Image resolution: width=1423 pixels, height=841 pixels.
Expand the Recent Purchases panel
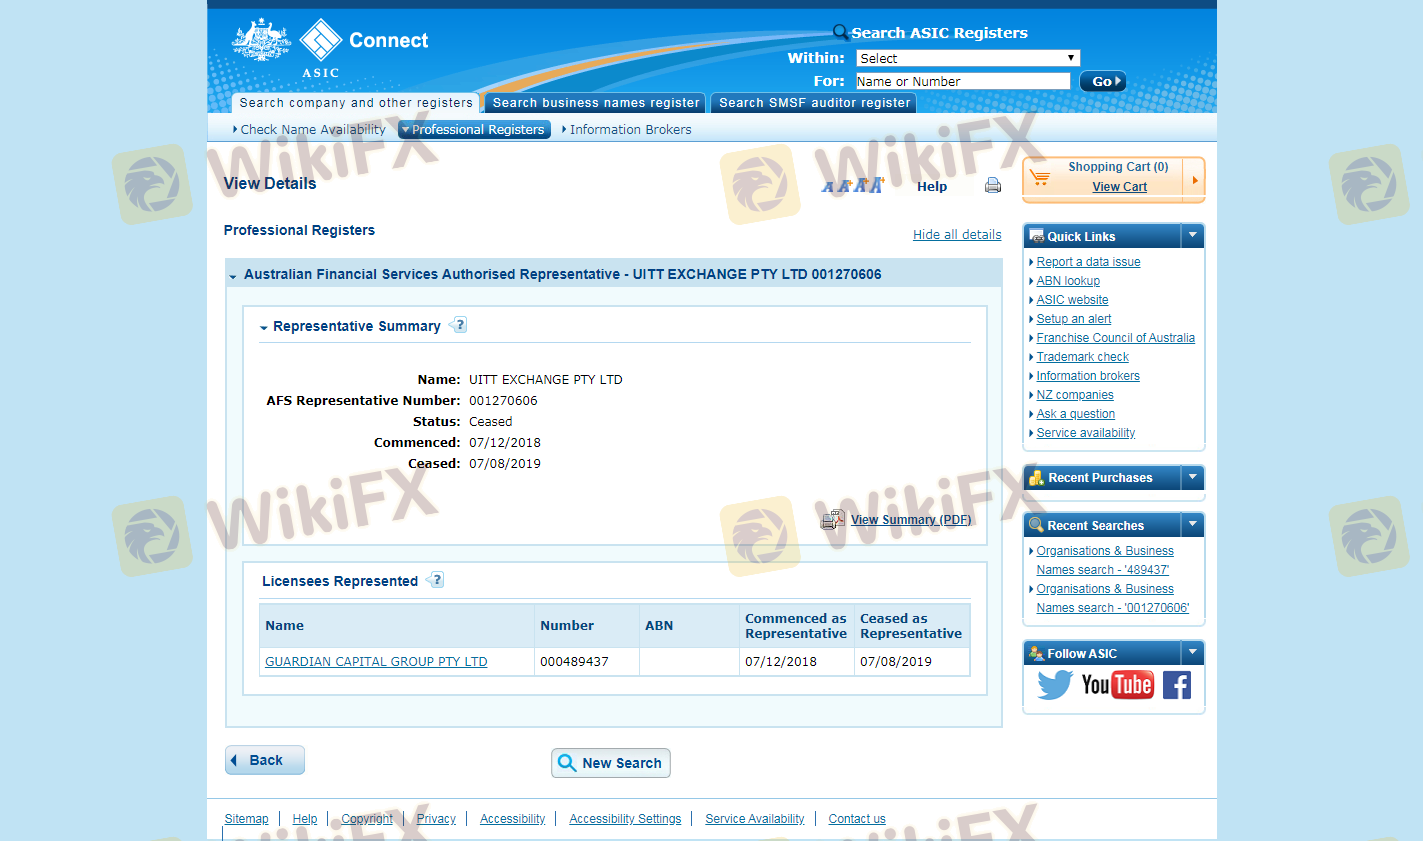click(x=1192, y=478)
